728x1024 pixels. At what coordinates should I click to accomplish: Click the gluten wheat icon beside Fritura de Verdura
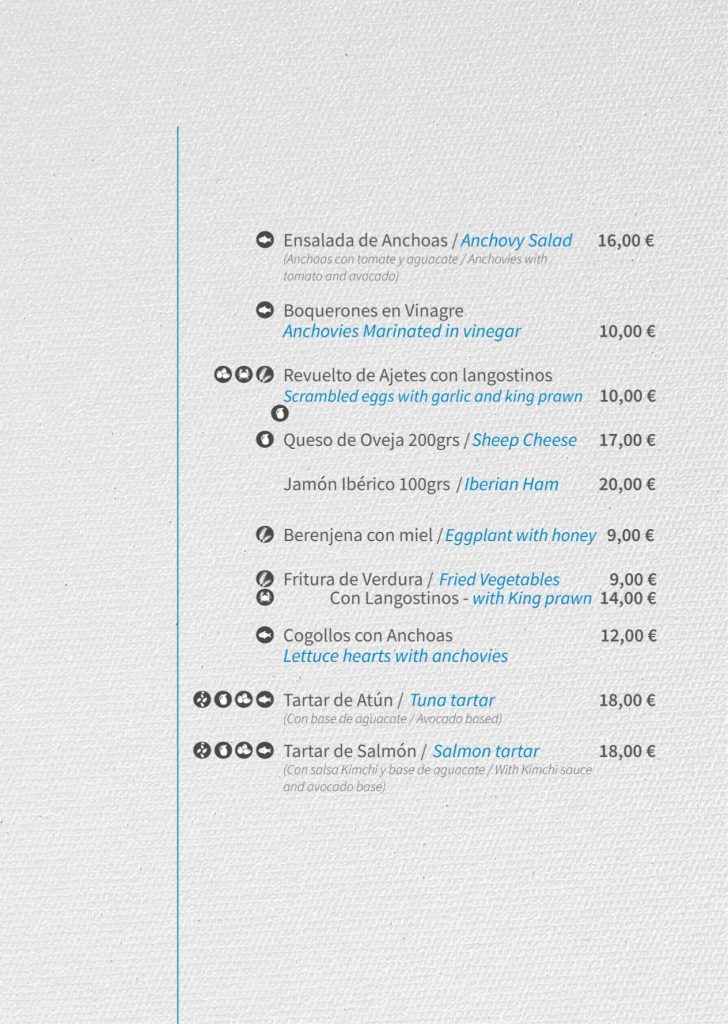point(264,579)
